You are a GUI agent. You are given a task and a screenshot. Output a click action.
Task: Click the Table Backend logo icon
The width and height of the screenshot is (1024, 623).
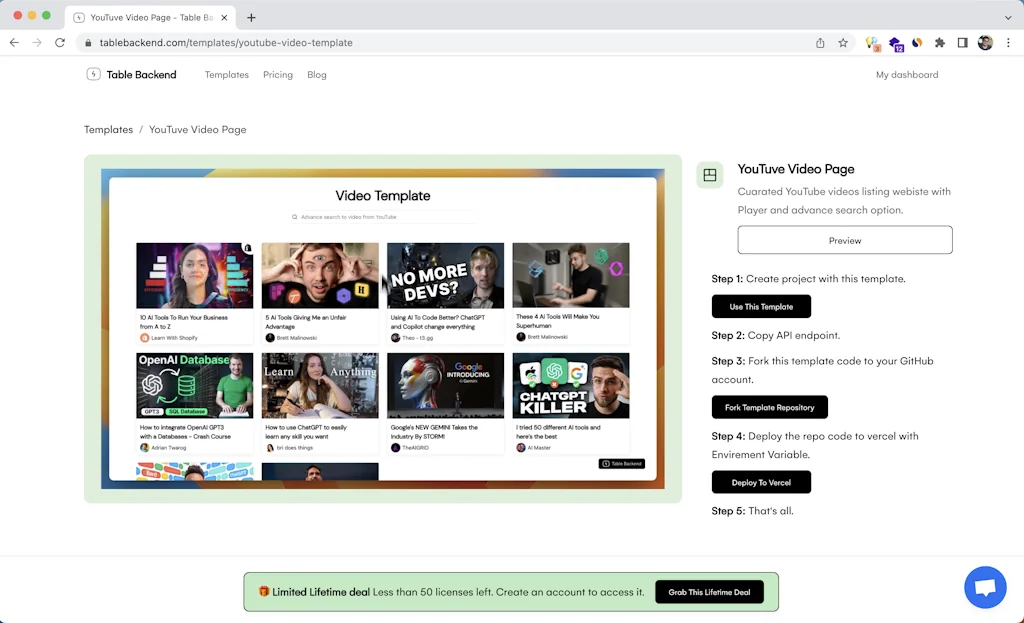coord(94,75)
